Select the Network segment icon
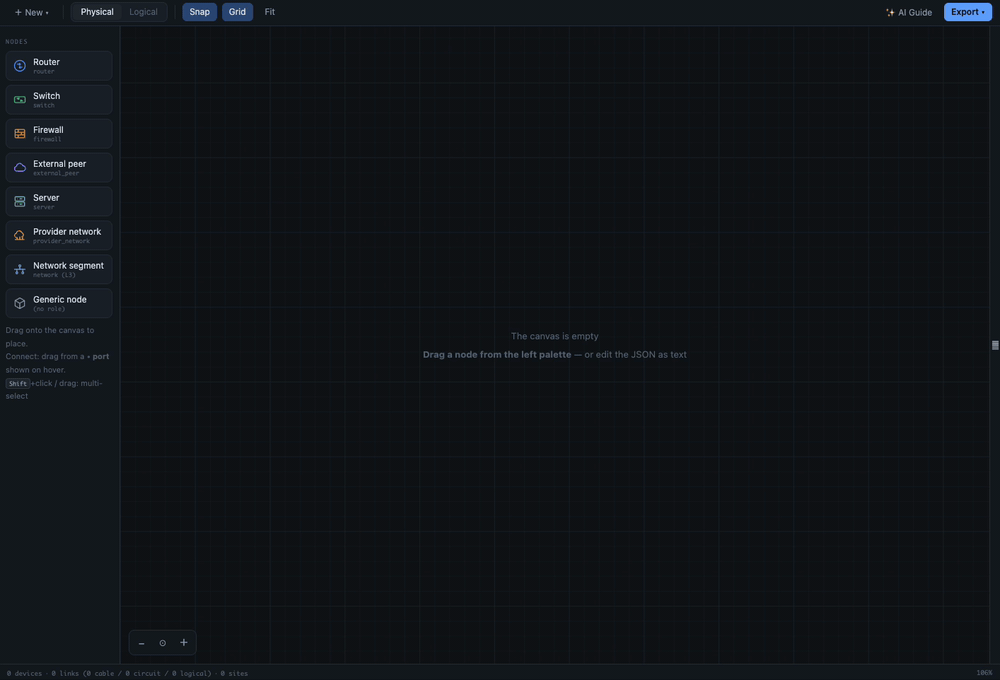The image size is (1000, 680). (20, 269)
